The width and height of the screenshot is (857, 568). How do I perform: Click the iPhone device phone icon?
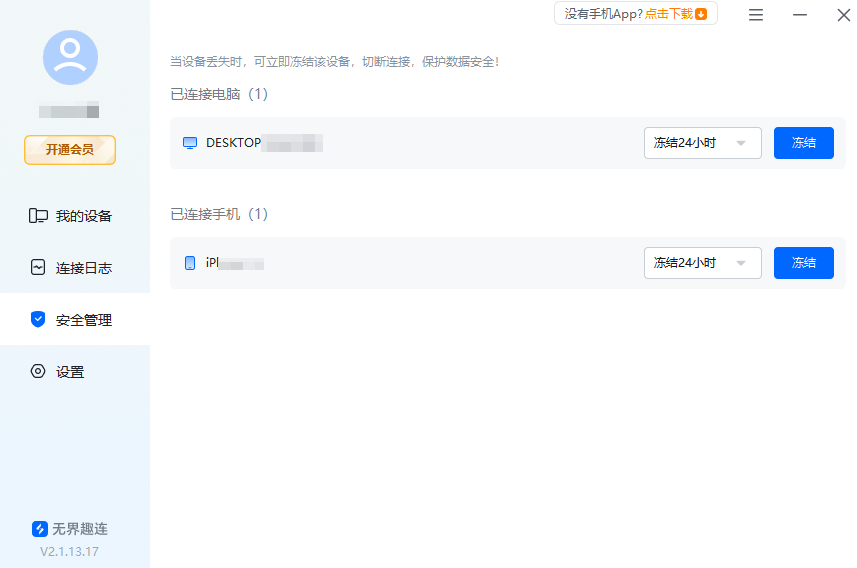pos(190,263)
